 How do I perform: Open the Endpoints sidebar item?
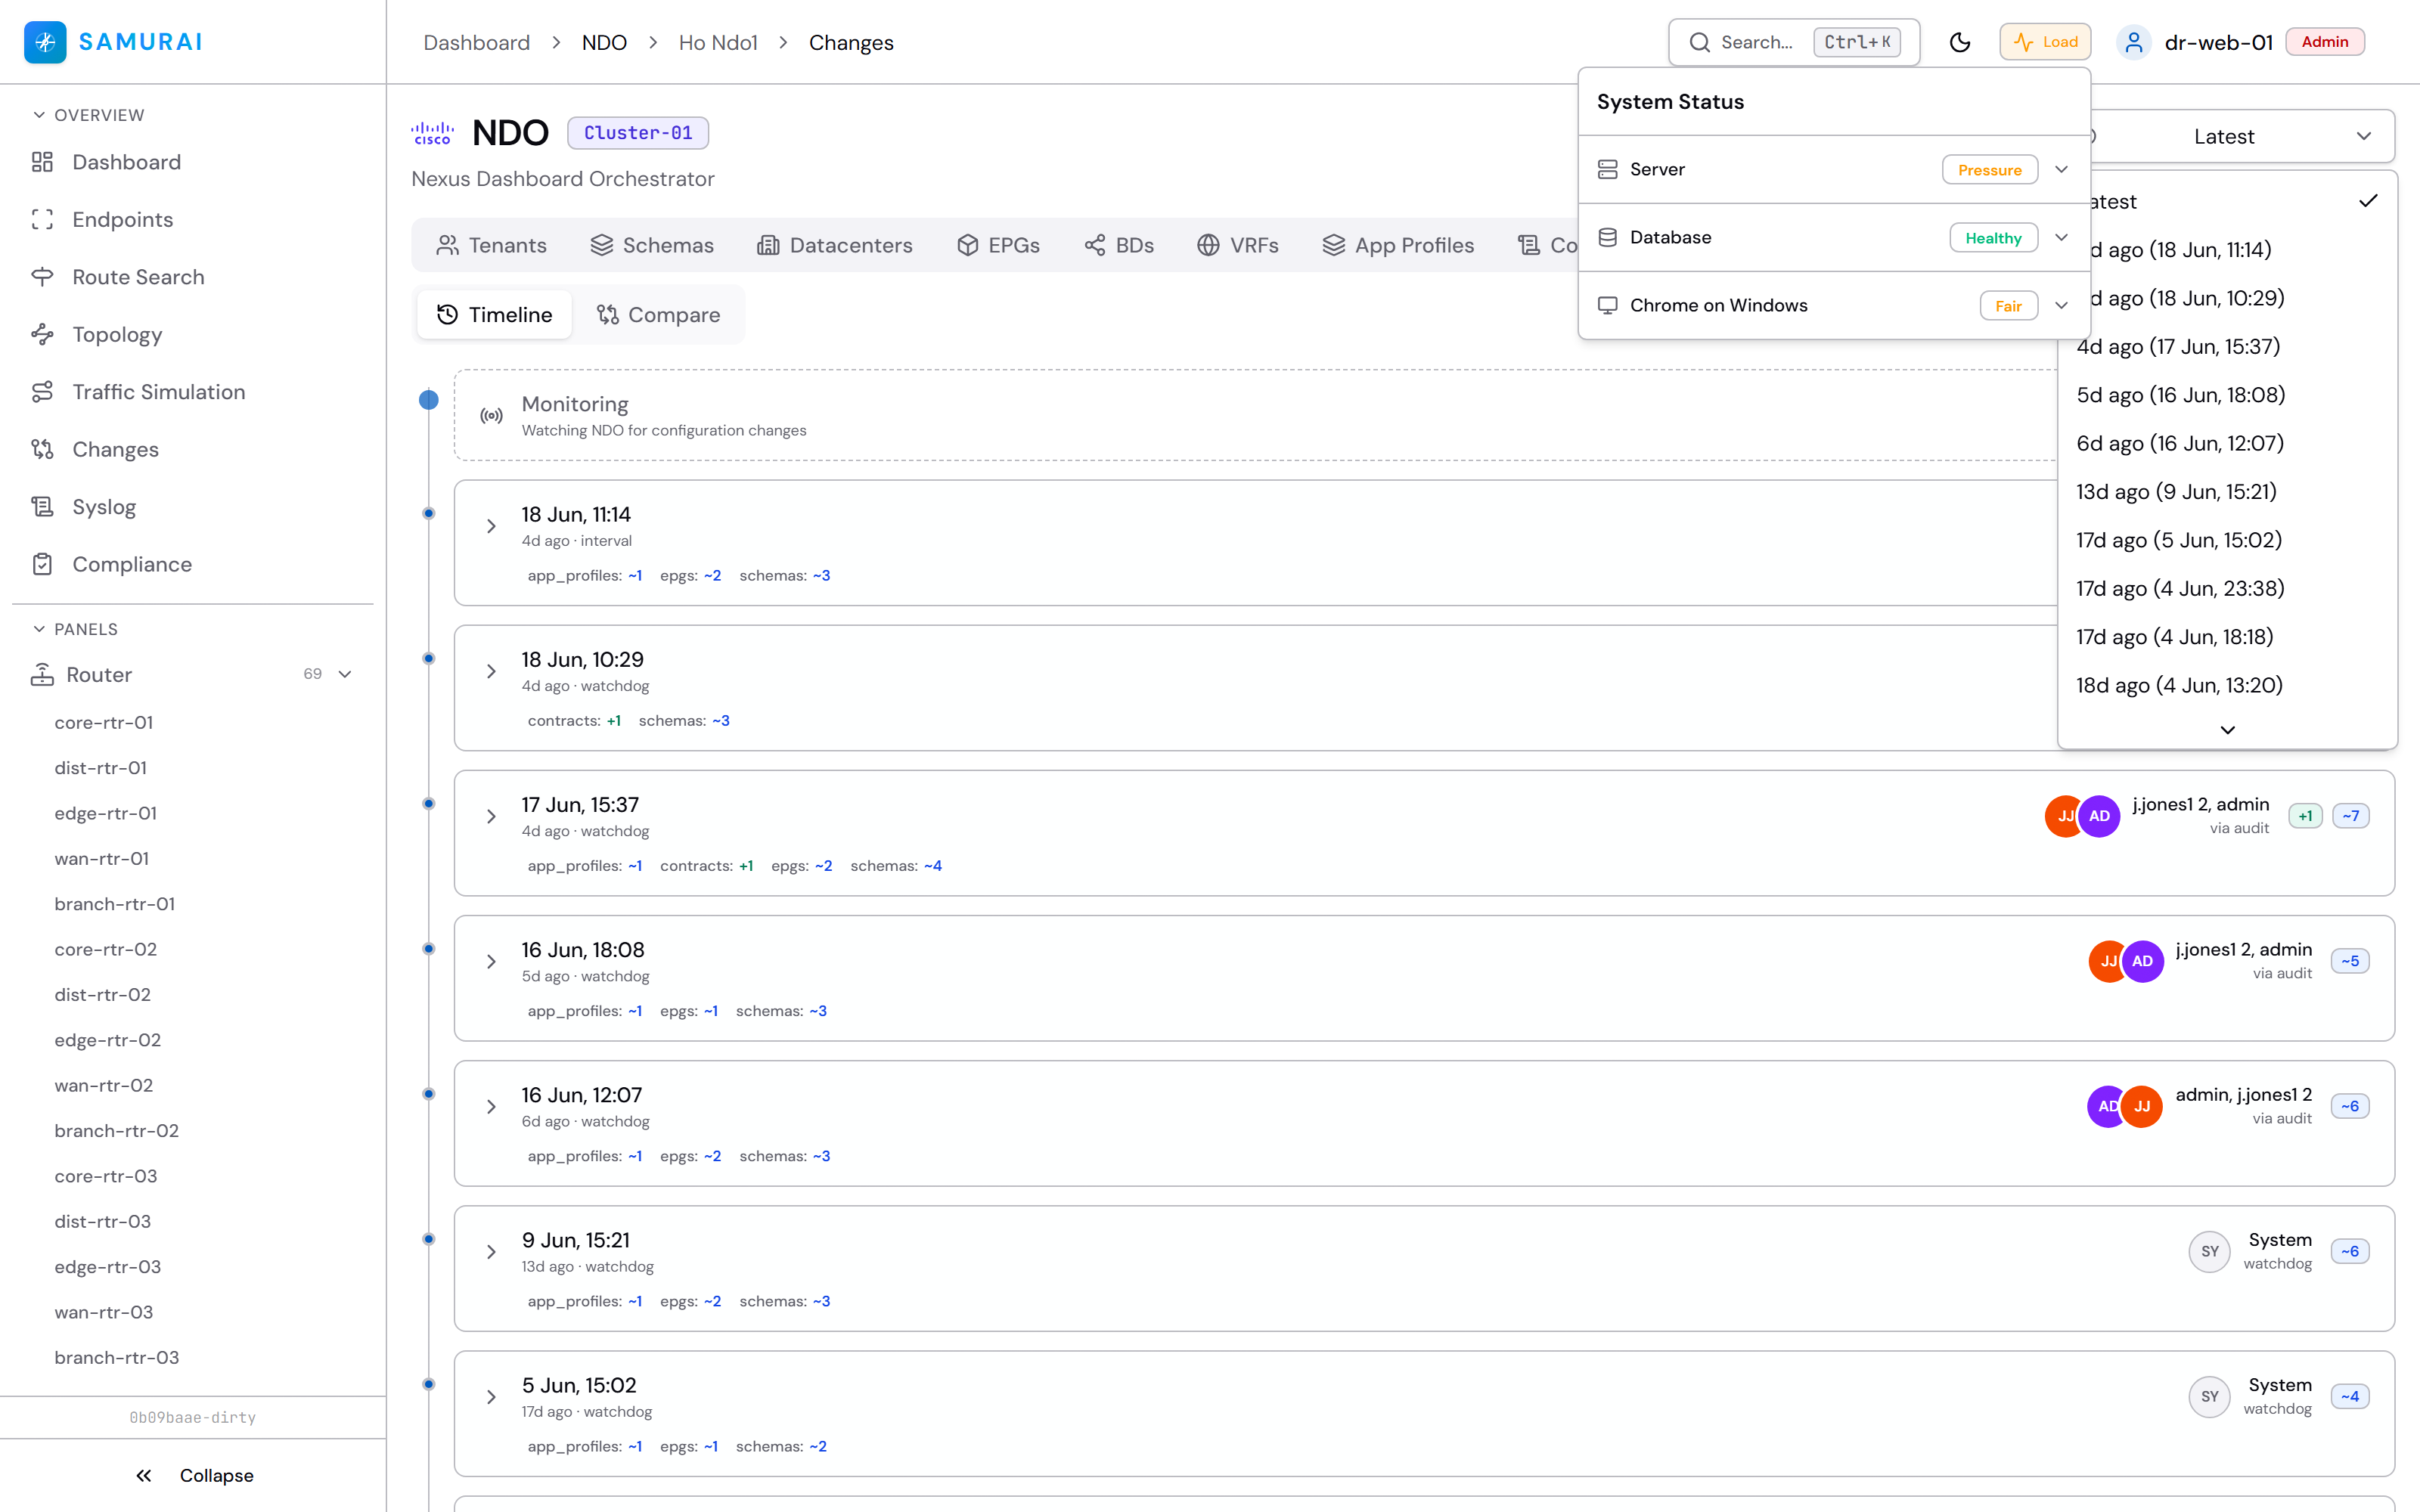click(122, 220)
